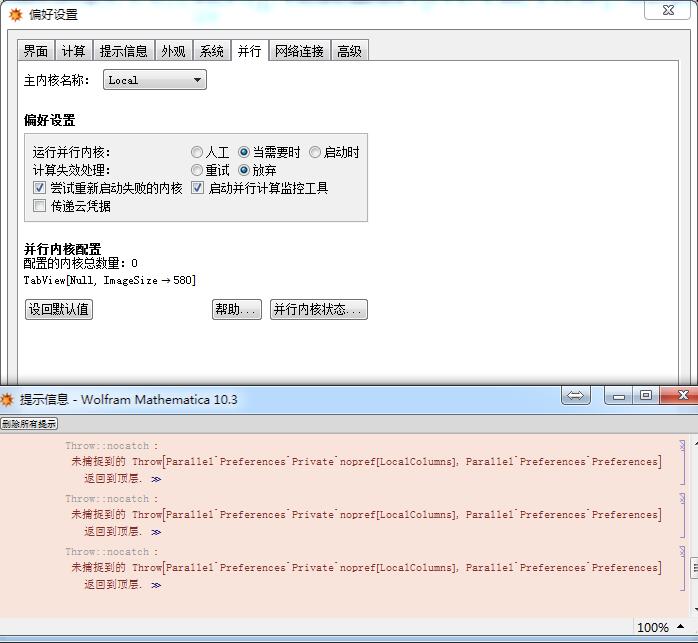Image resolution: width=698 pixels, height=643 pixels.
Task: Click the messages window scrollbar thumb
Action: click(695, 568)
